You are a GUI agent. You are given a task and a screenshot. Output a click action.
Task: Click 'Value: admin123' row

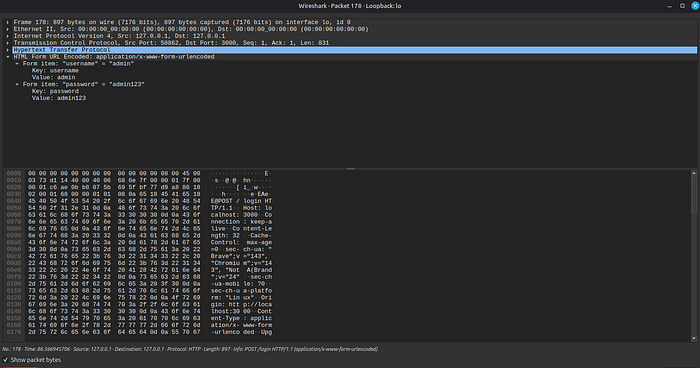[x=58, y=98]
